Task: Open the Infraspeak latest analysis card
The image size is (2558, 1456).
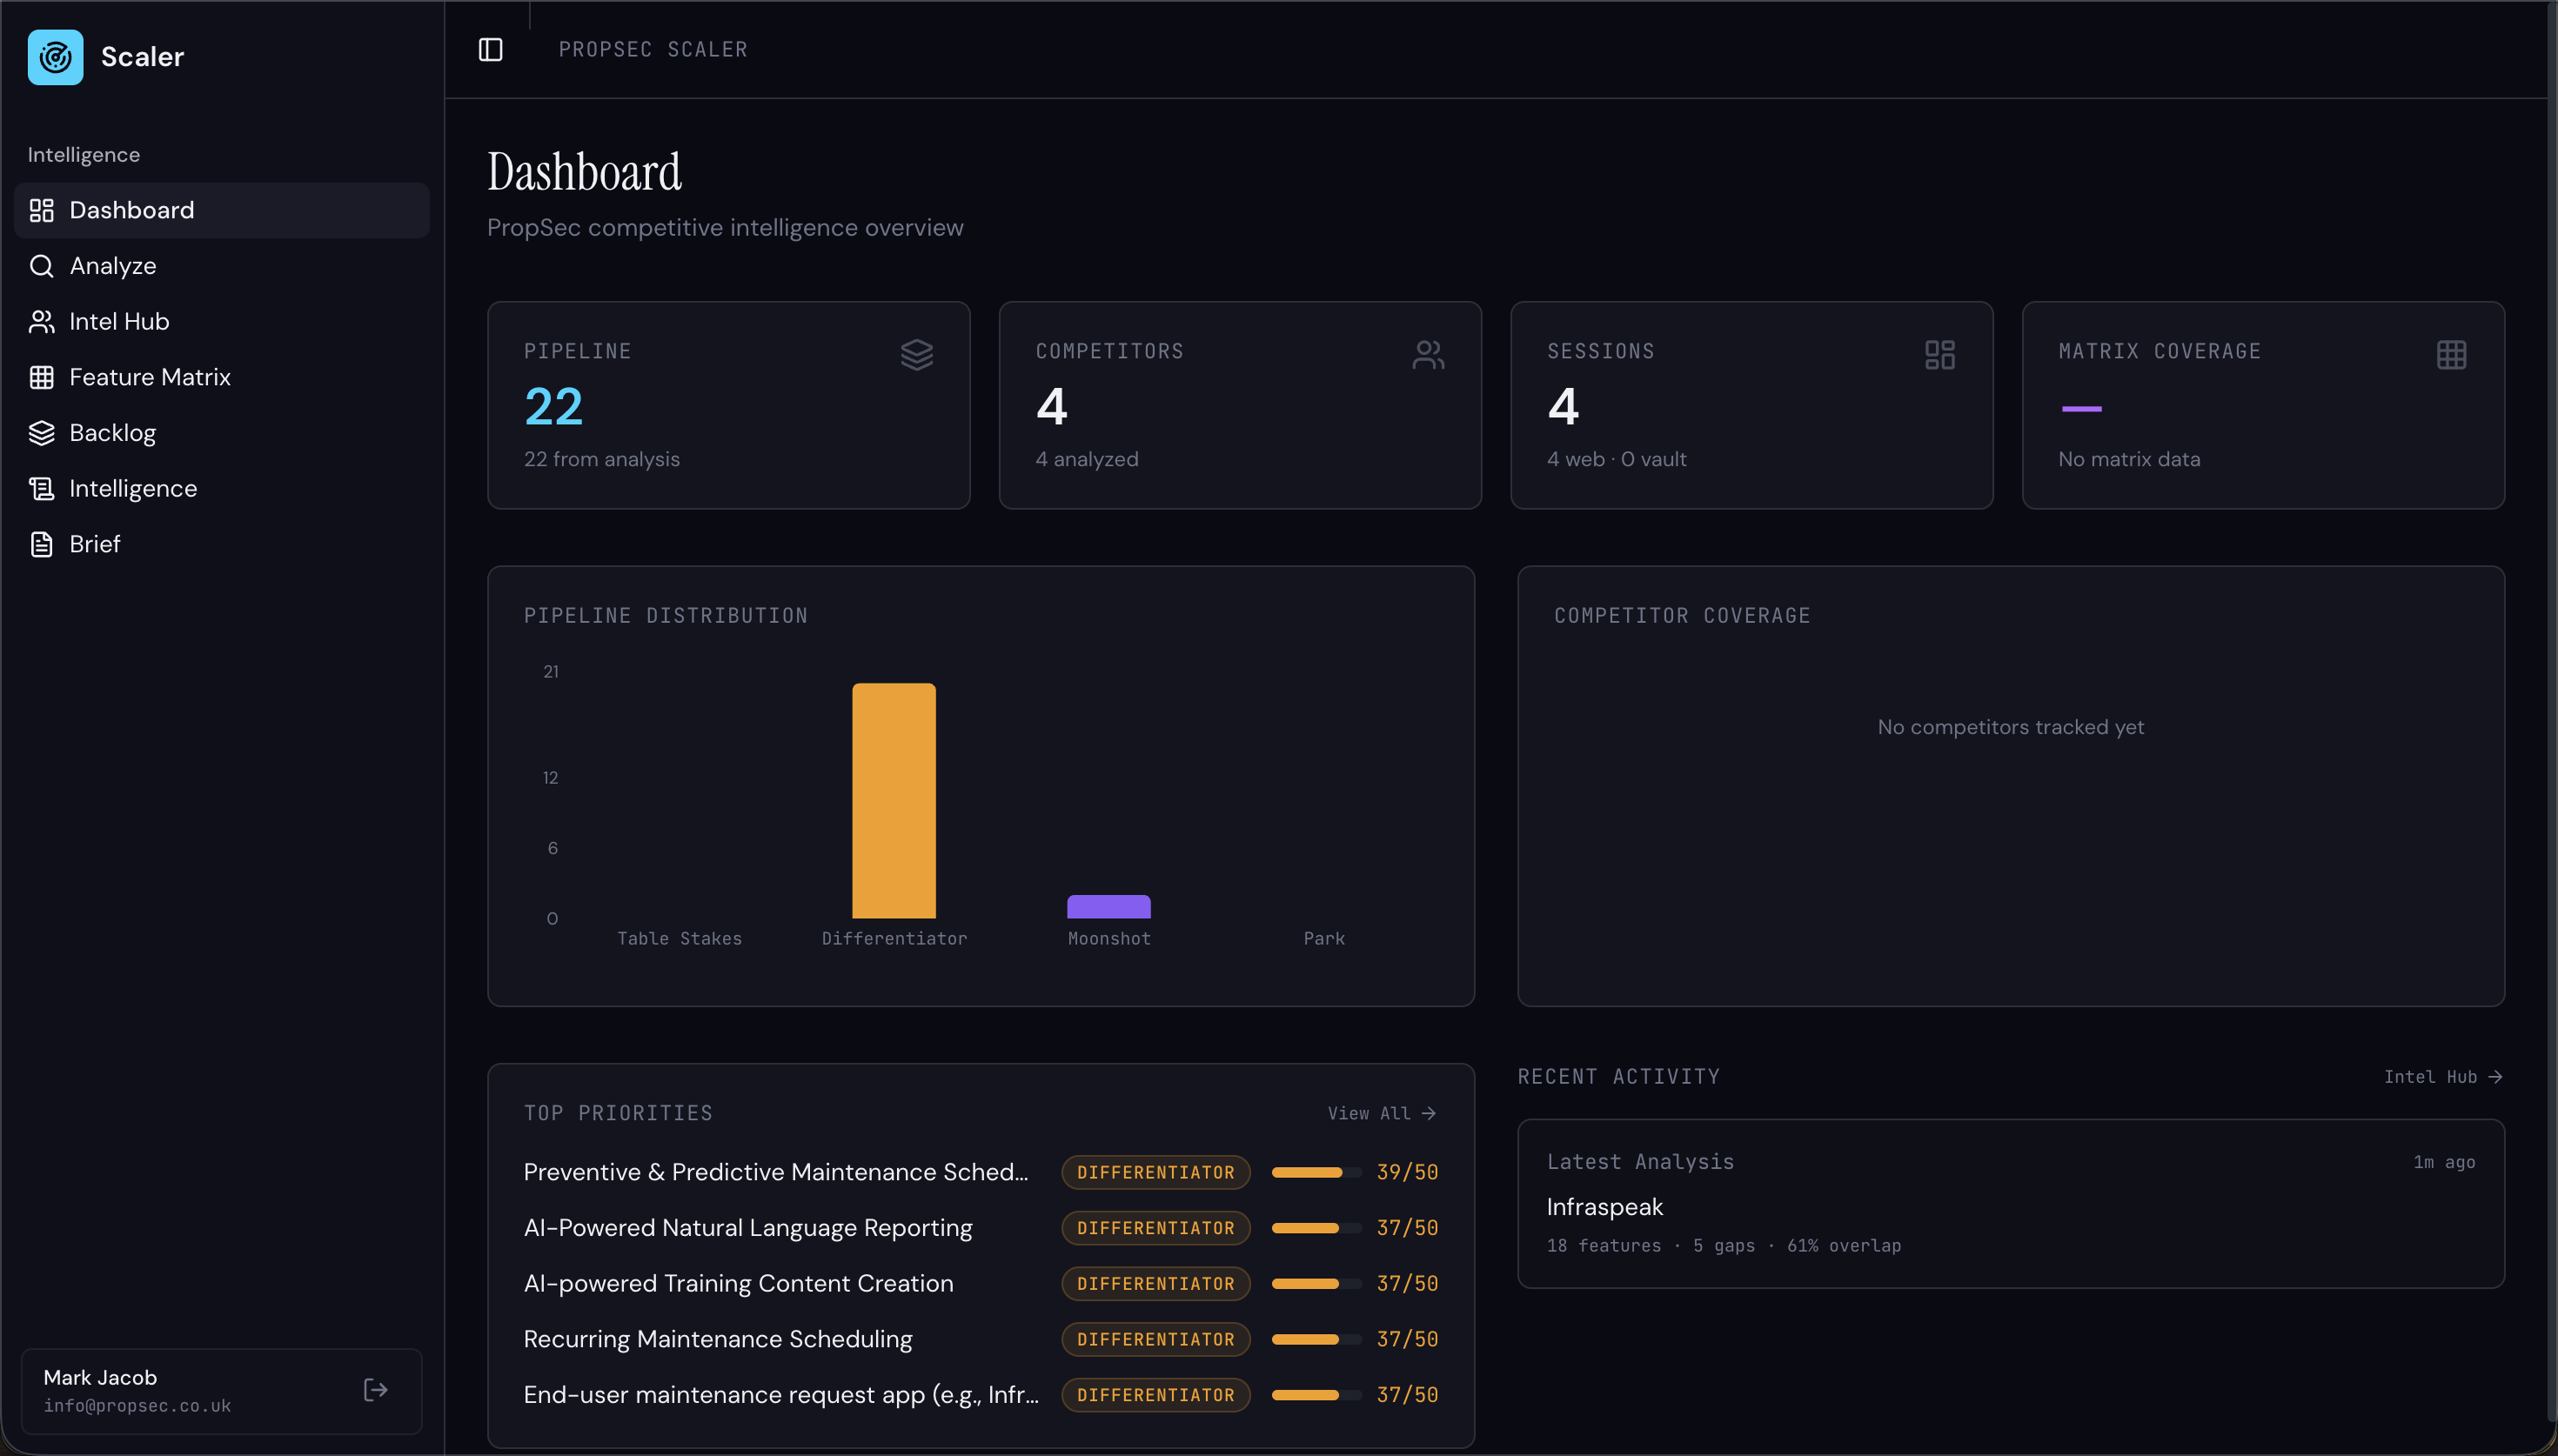Action: [x=2010, y=1203]
